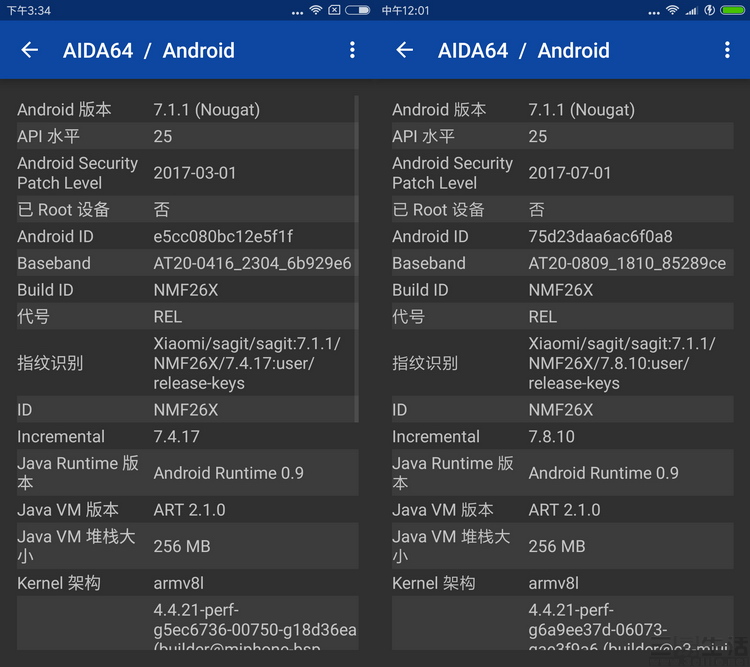The image size is (750, 667).
Task: Tap the right screen's 代号 label
Action: (408, 317)
